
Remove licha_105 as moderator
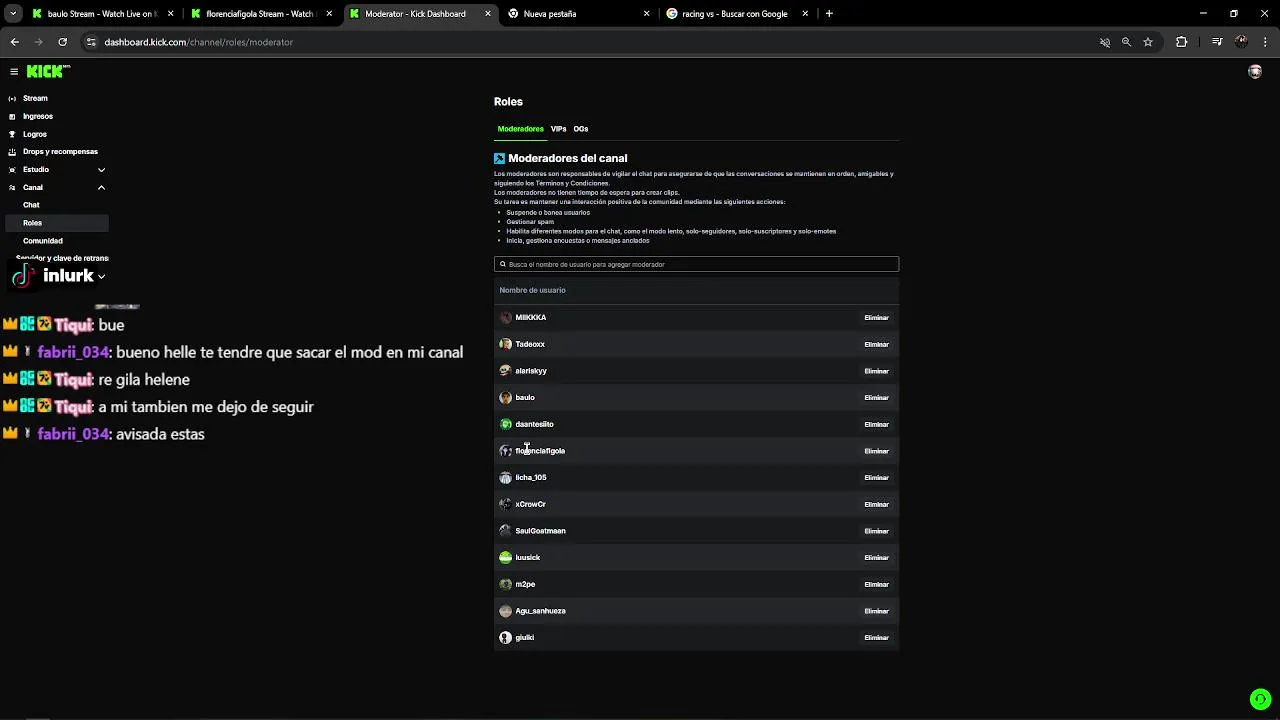click(x=877, y=478)
